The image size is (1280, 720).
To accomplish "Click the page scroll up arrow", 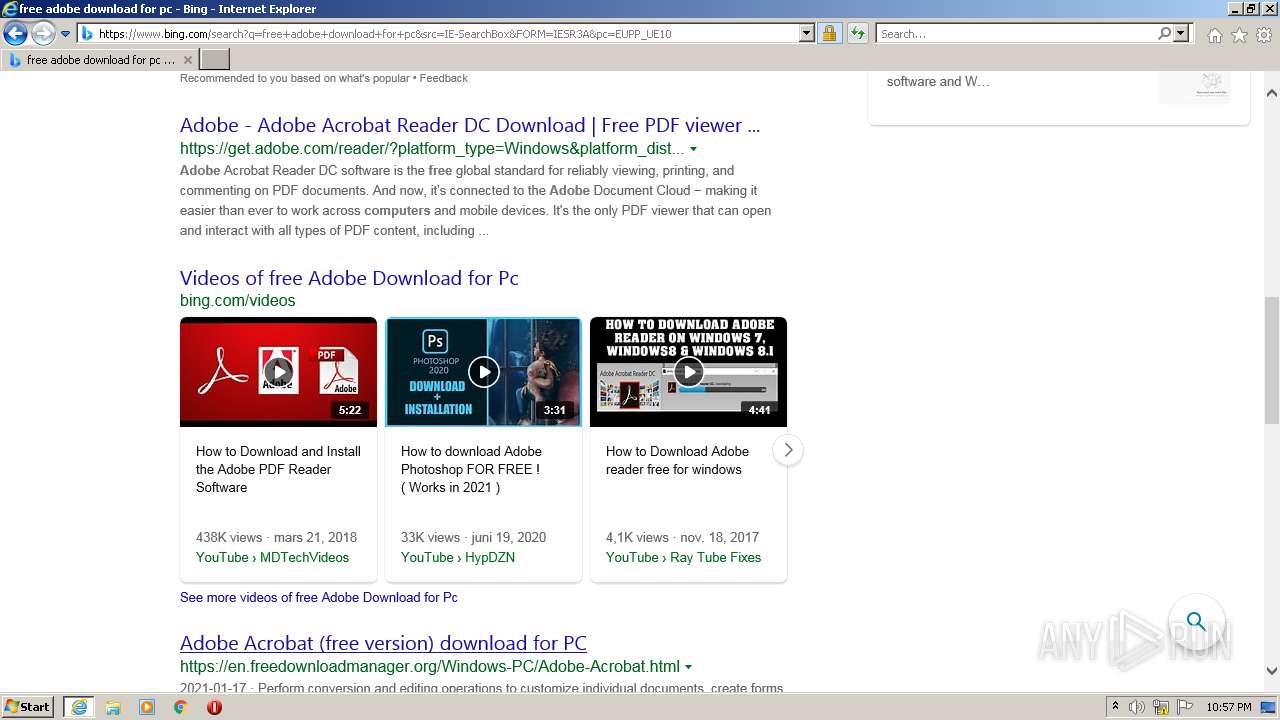I will 1272,93.
